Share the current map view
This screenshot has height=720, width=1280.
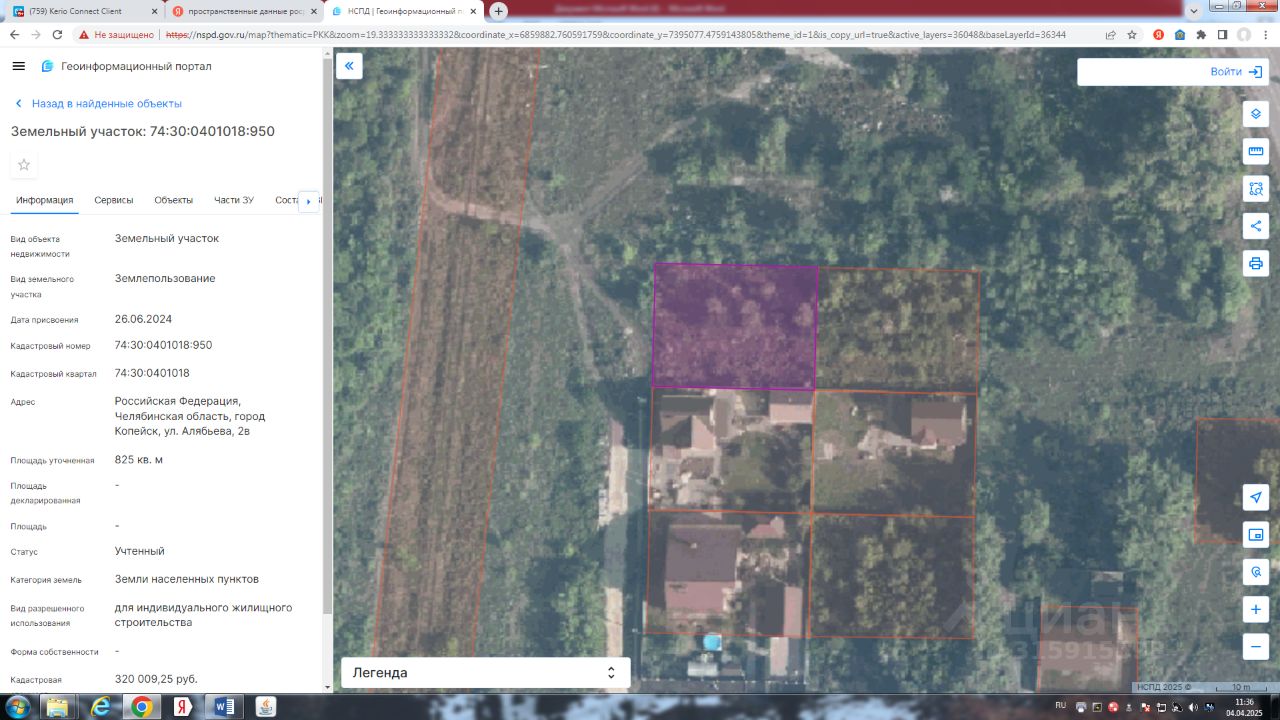click(1255, 226)
